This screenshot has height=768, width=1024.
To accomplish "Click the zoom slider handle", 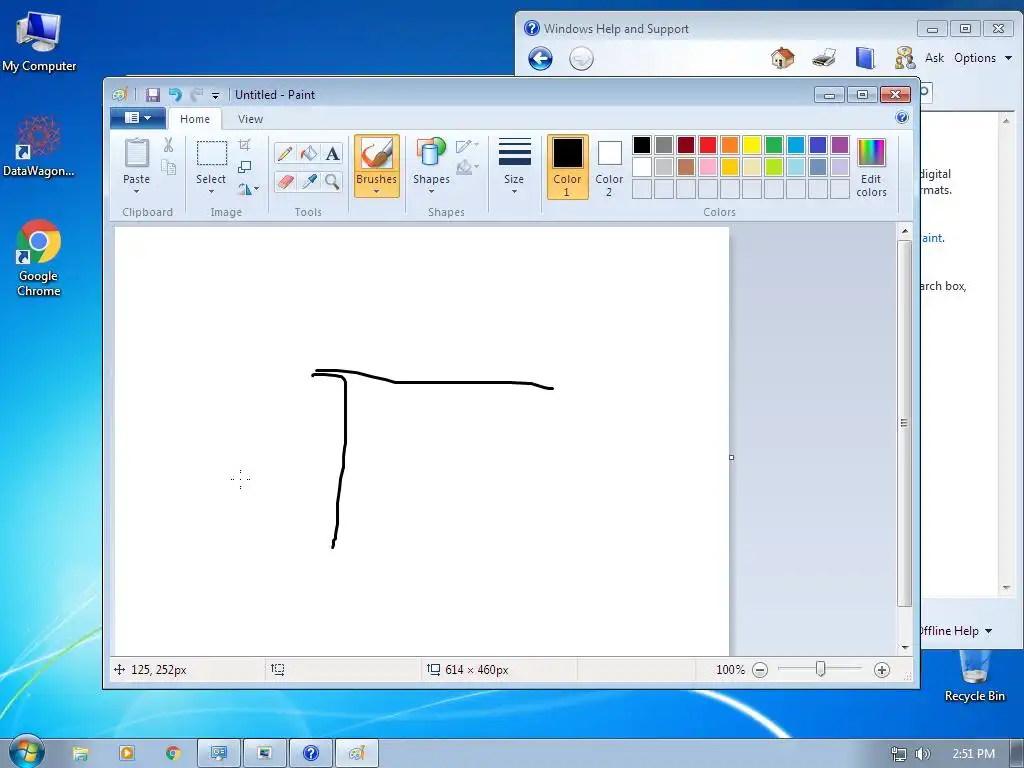I will click(x=820, y=669).
